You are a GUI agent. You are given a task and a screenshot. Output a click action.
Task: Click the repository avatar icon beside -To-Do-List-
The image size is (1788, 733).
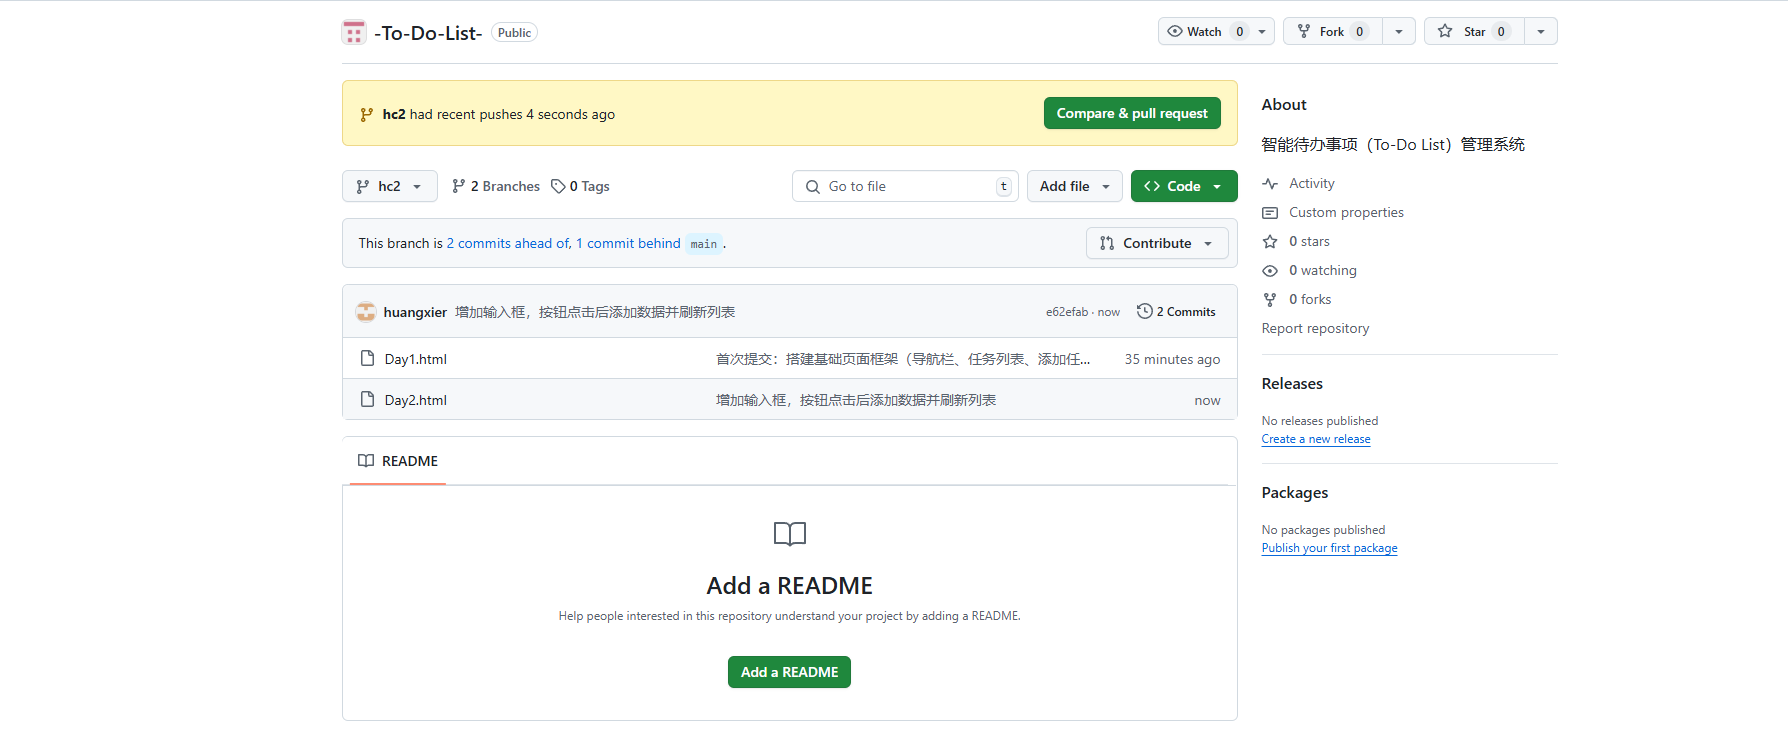pos(354,32)
